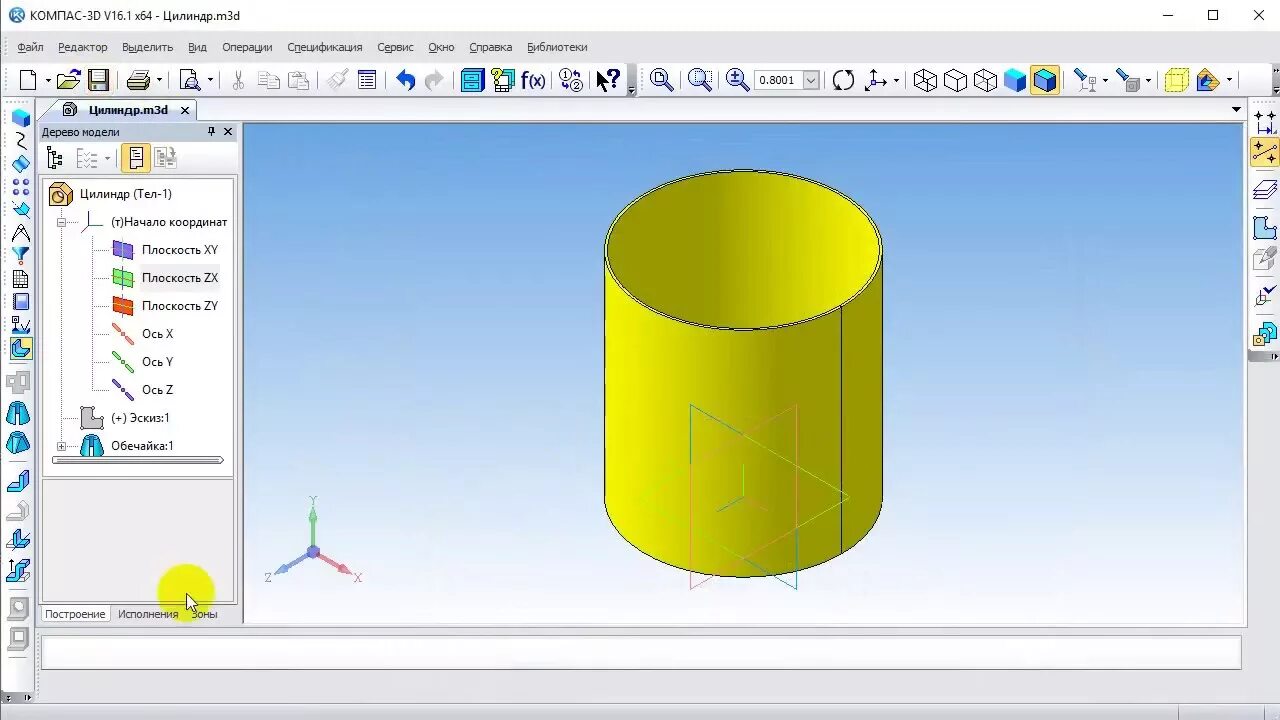Screen dimensions: 1280x720
Task: Open the Библиотеки menu
Action: 557,47
